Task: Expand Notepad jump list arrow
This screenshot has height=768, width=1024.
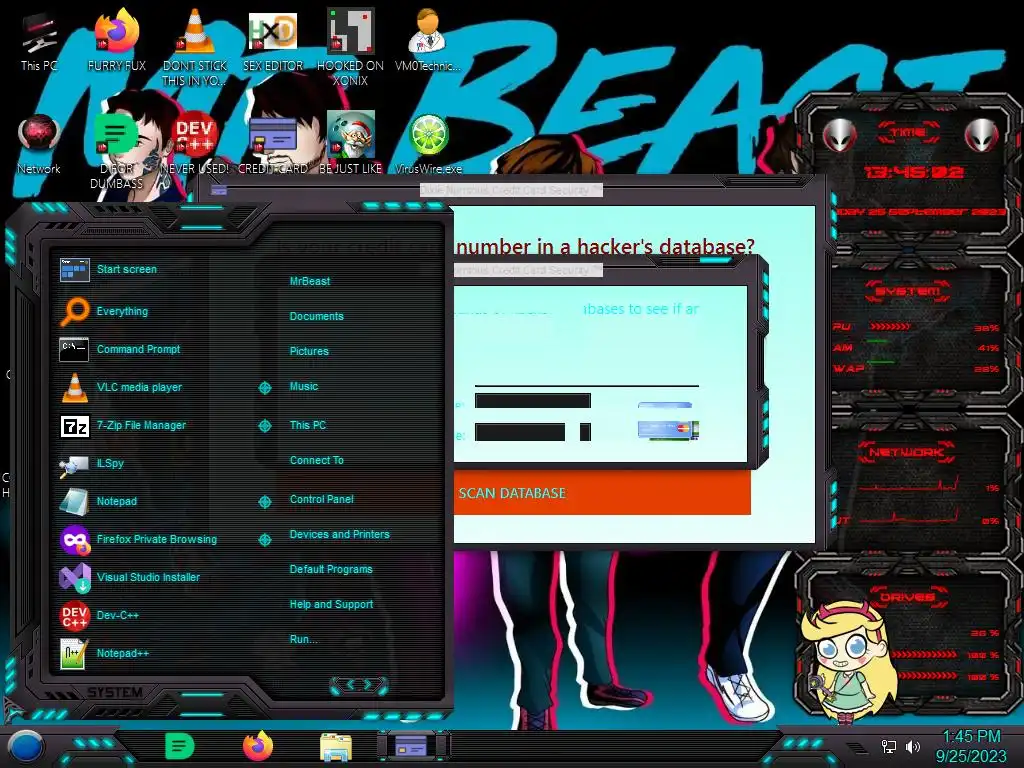Action: click(x=264, y=502)
